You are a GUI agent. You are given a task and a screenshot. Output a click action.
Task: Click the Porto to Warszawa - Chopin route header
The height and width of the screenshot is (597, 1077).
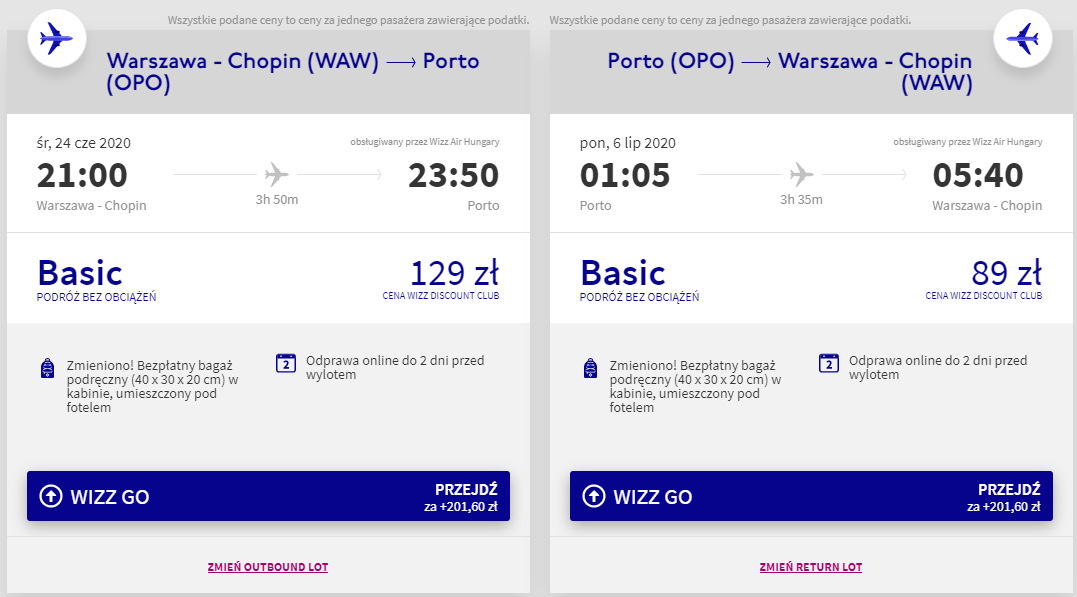790,73
